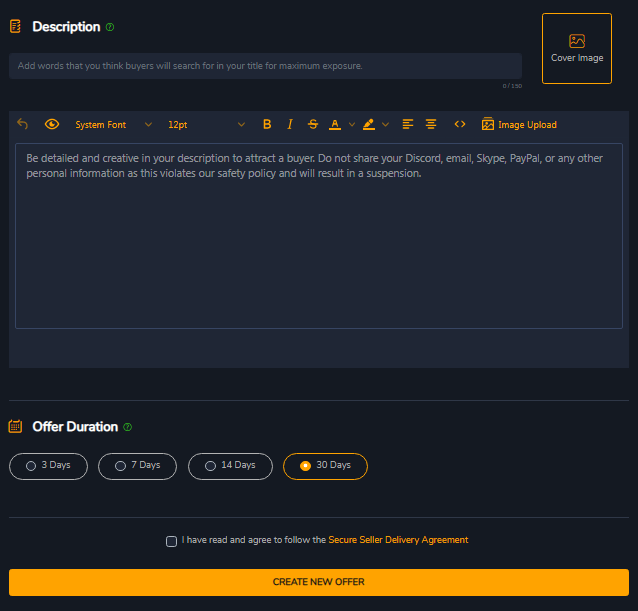Viewport: 638px width, 611px height.
Task: Click the highlight color marker icon
Action: (x=369, y=124)
